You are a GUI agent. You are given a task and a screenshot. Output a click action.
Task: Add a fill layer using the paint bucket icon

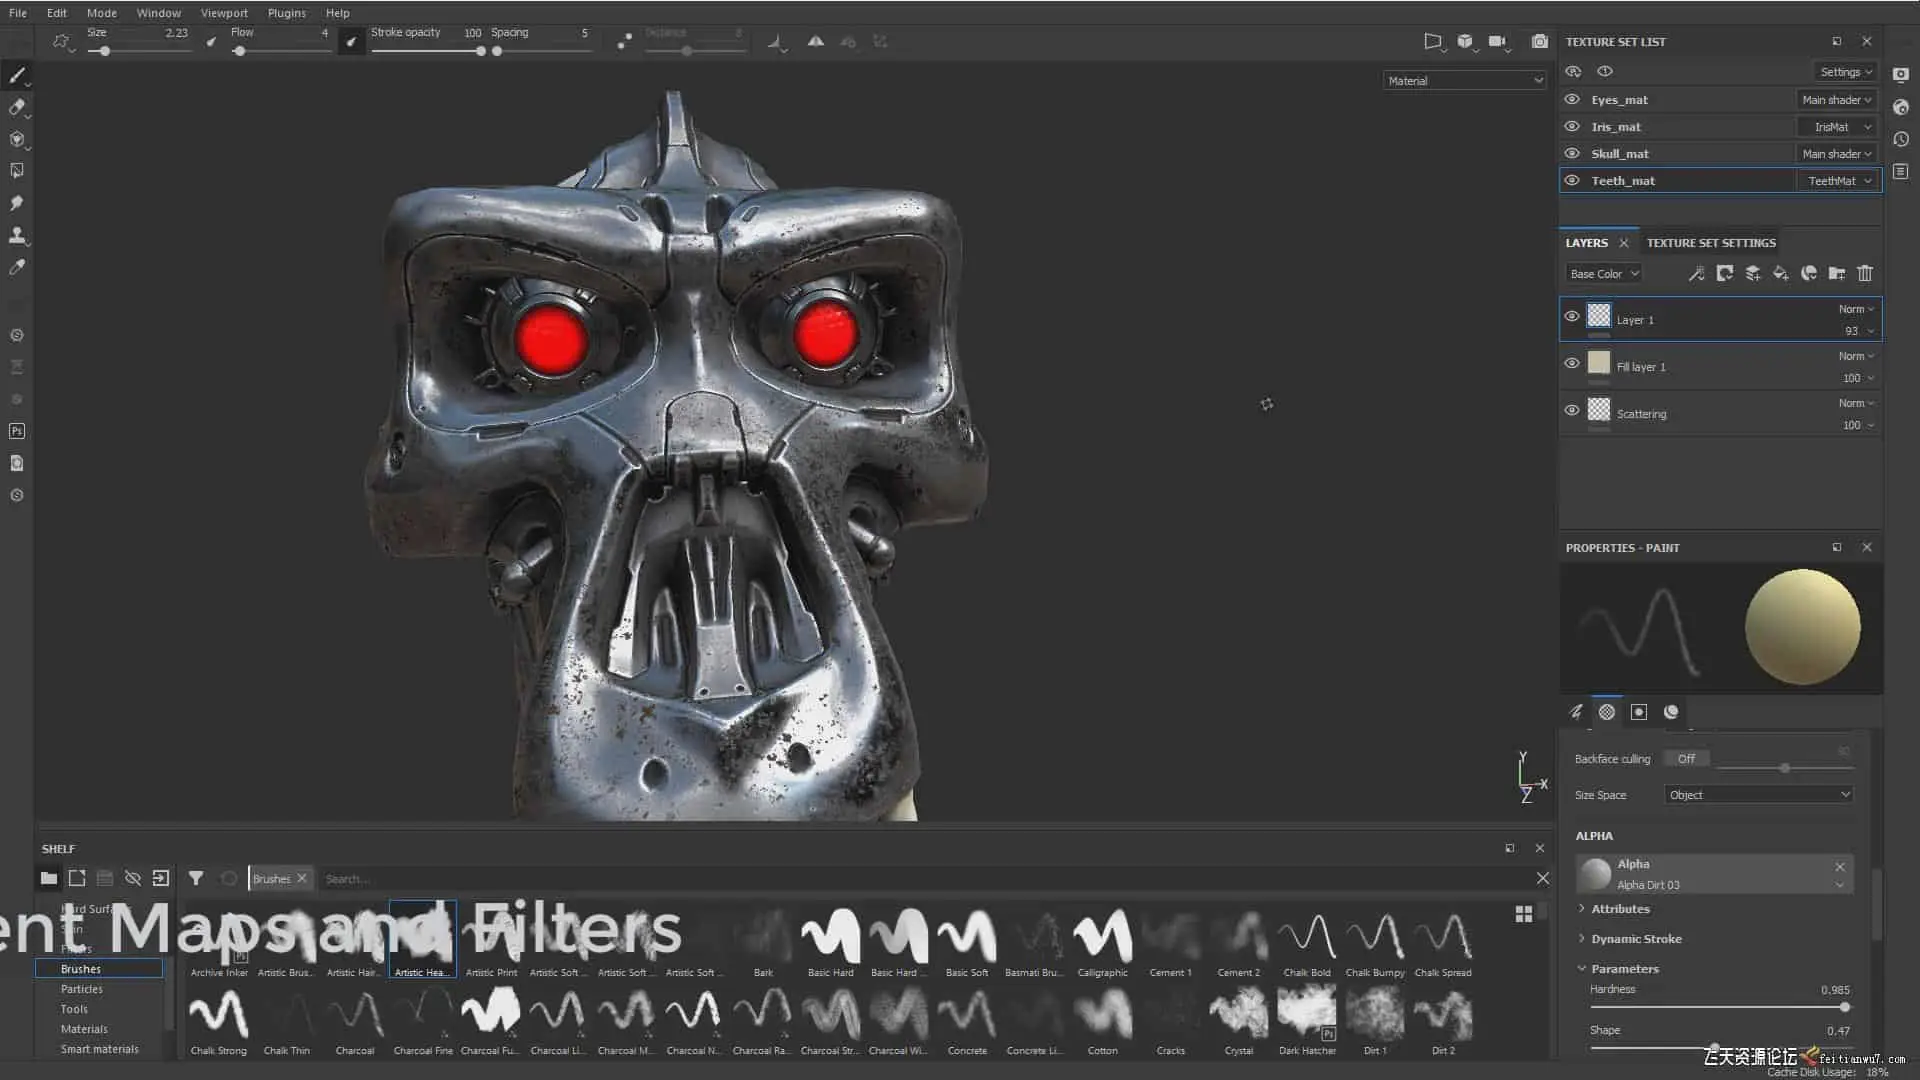click(1780, 273)
